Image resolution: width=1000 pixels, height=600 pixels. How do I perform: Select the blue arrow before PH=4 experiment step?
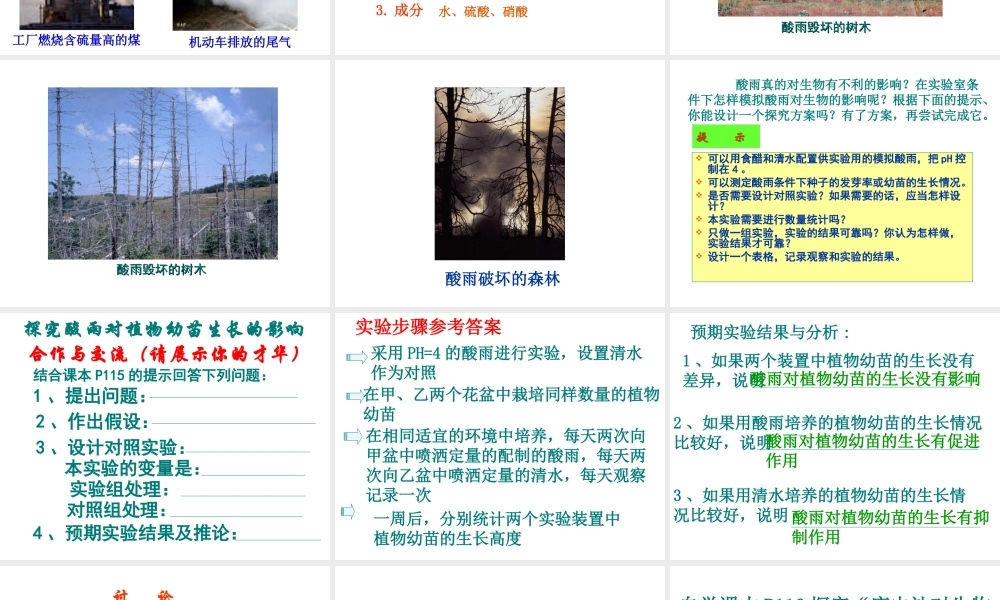[355, 356]
